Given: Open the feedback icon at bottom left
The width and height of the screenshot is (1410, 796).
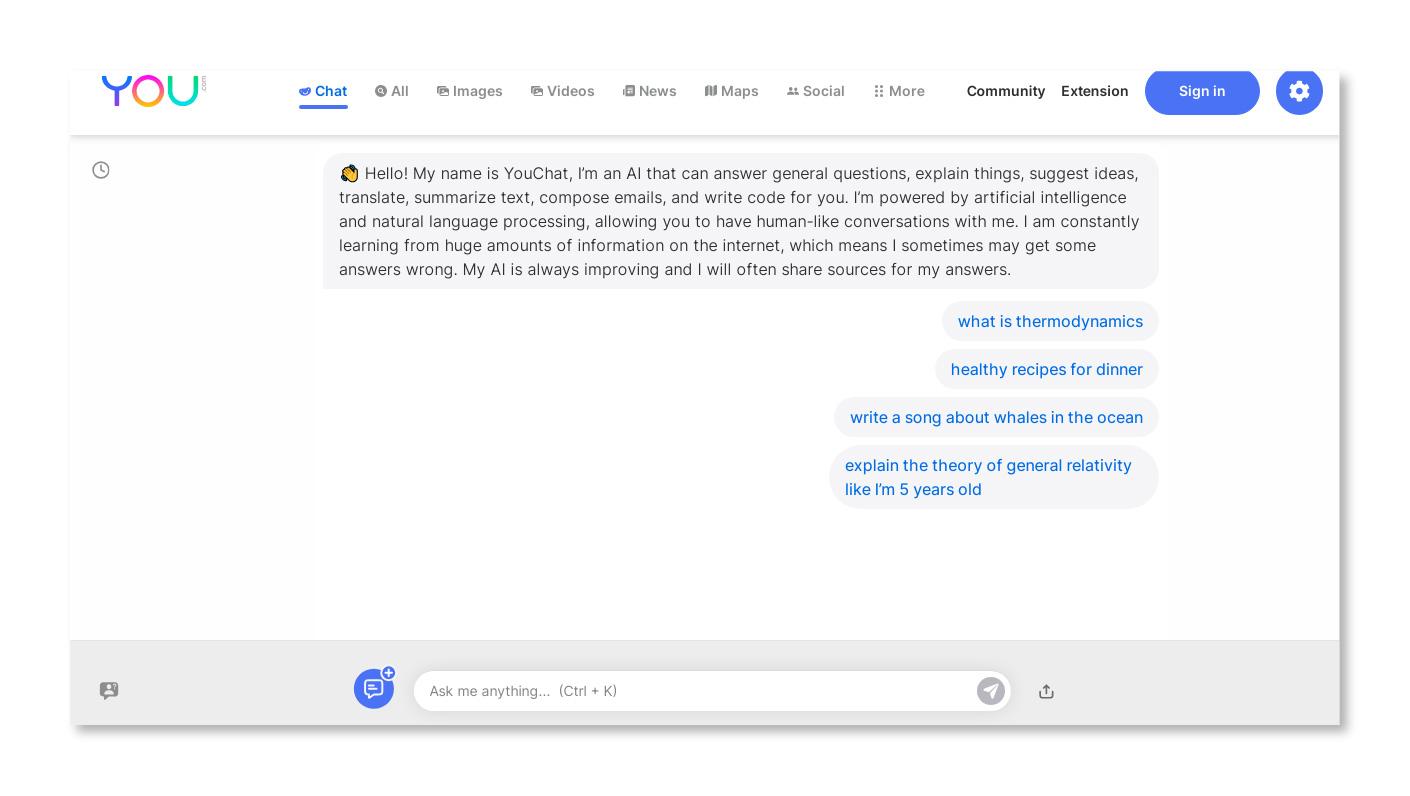Looking at the screenshot, I should coord(109,690).
